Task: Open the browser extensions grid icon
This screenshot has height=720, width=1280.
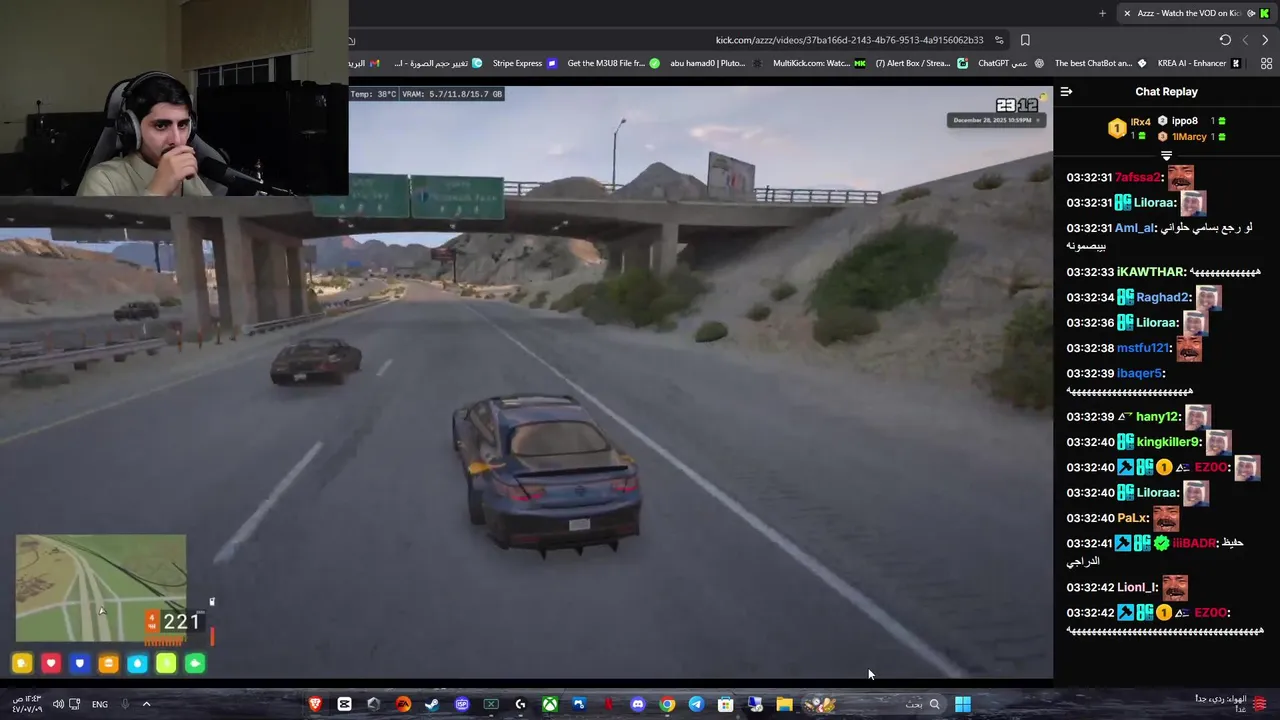Action: click(1266, 63)
